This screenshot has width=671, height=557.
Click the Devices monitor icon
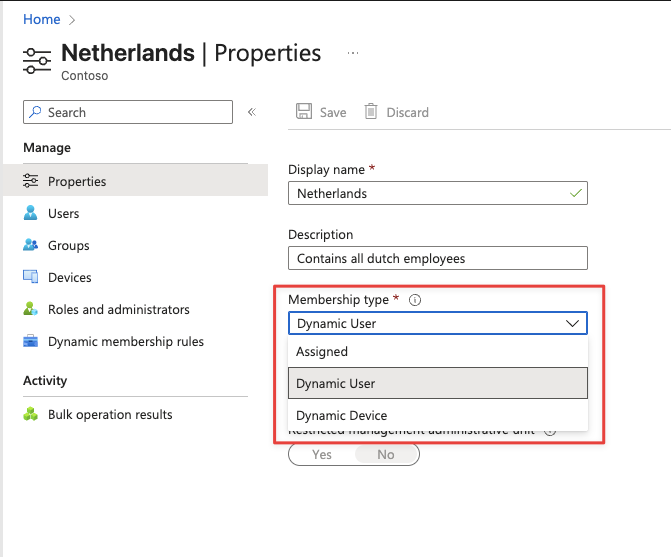[31, 277]
